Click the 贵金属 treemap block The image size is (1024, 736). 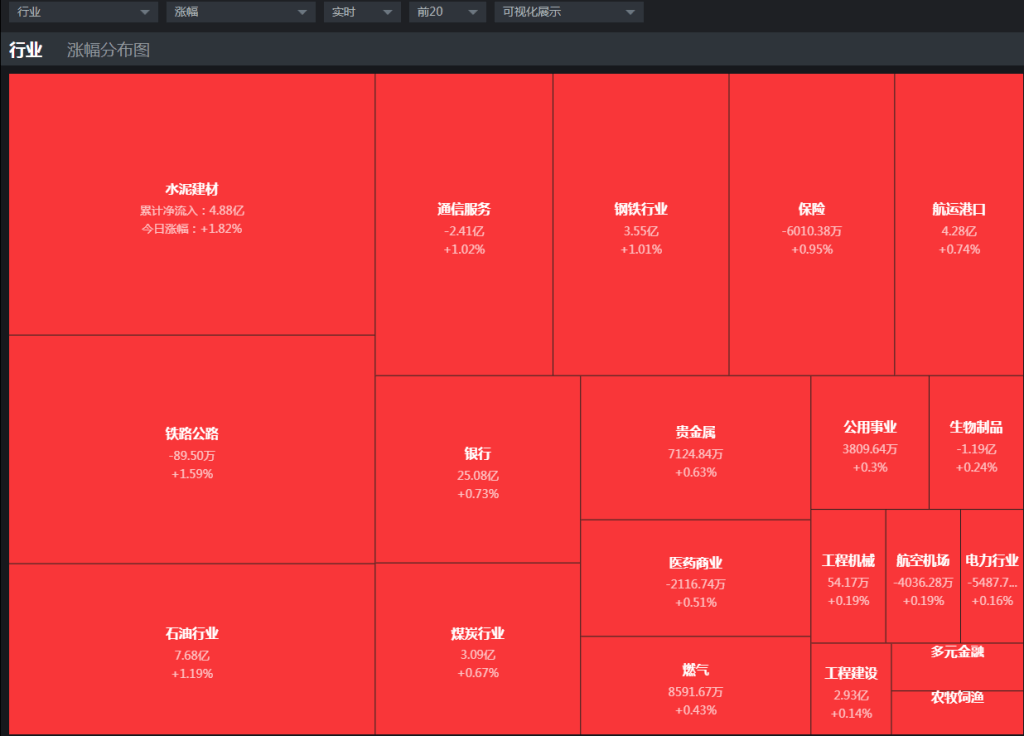696,447
